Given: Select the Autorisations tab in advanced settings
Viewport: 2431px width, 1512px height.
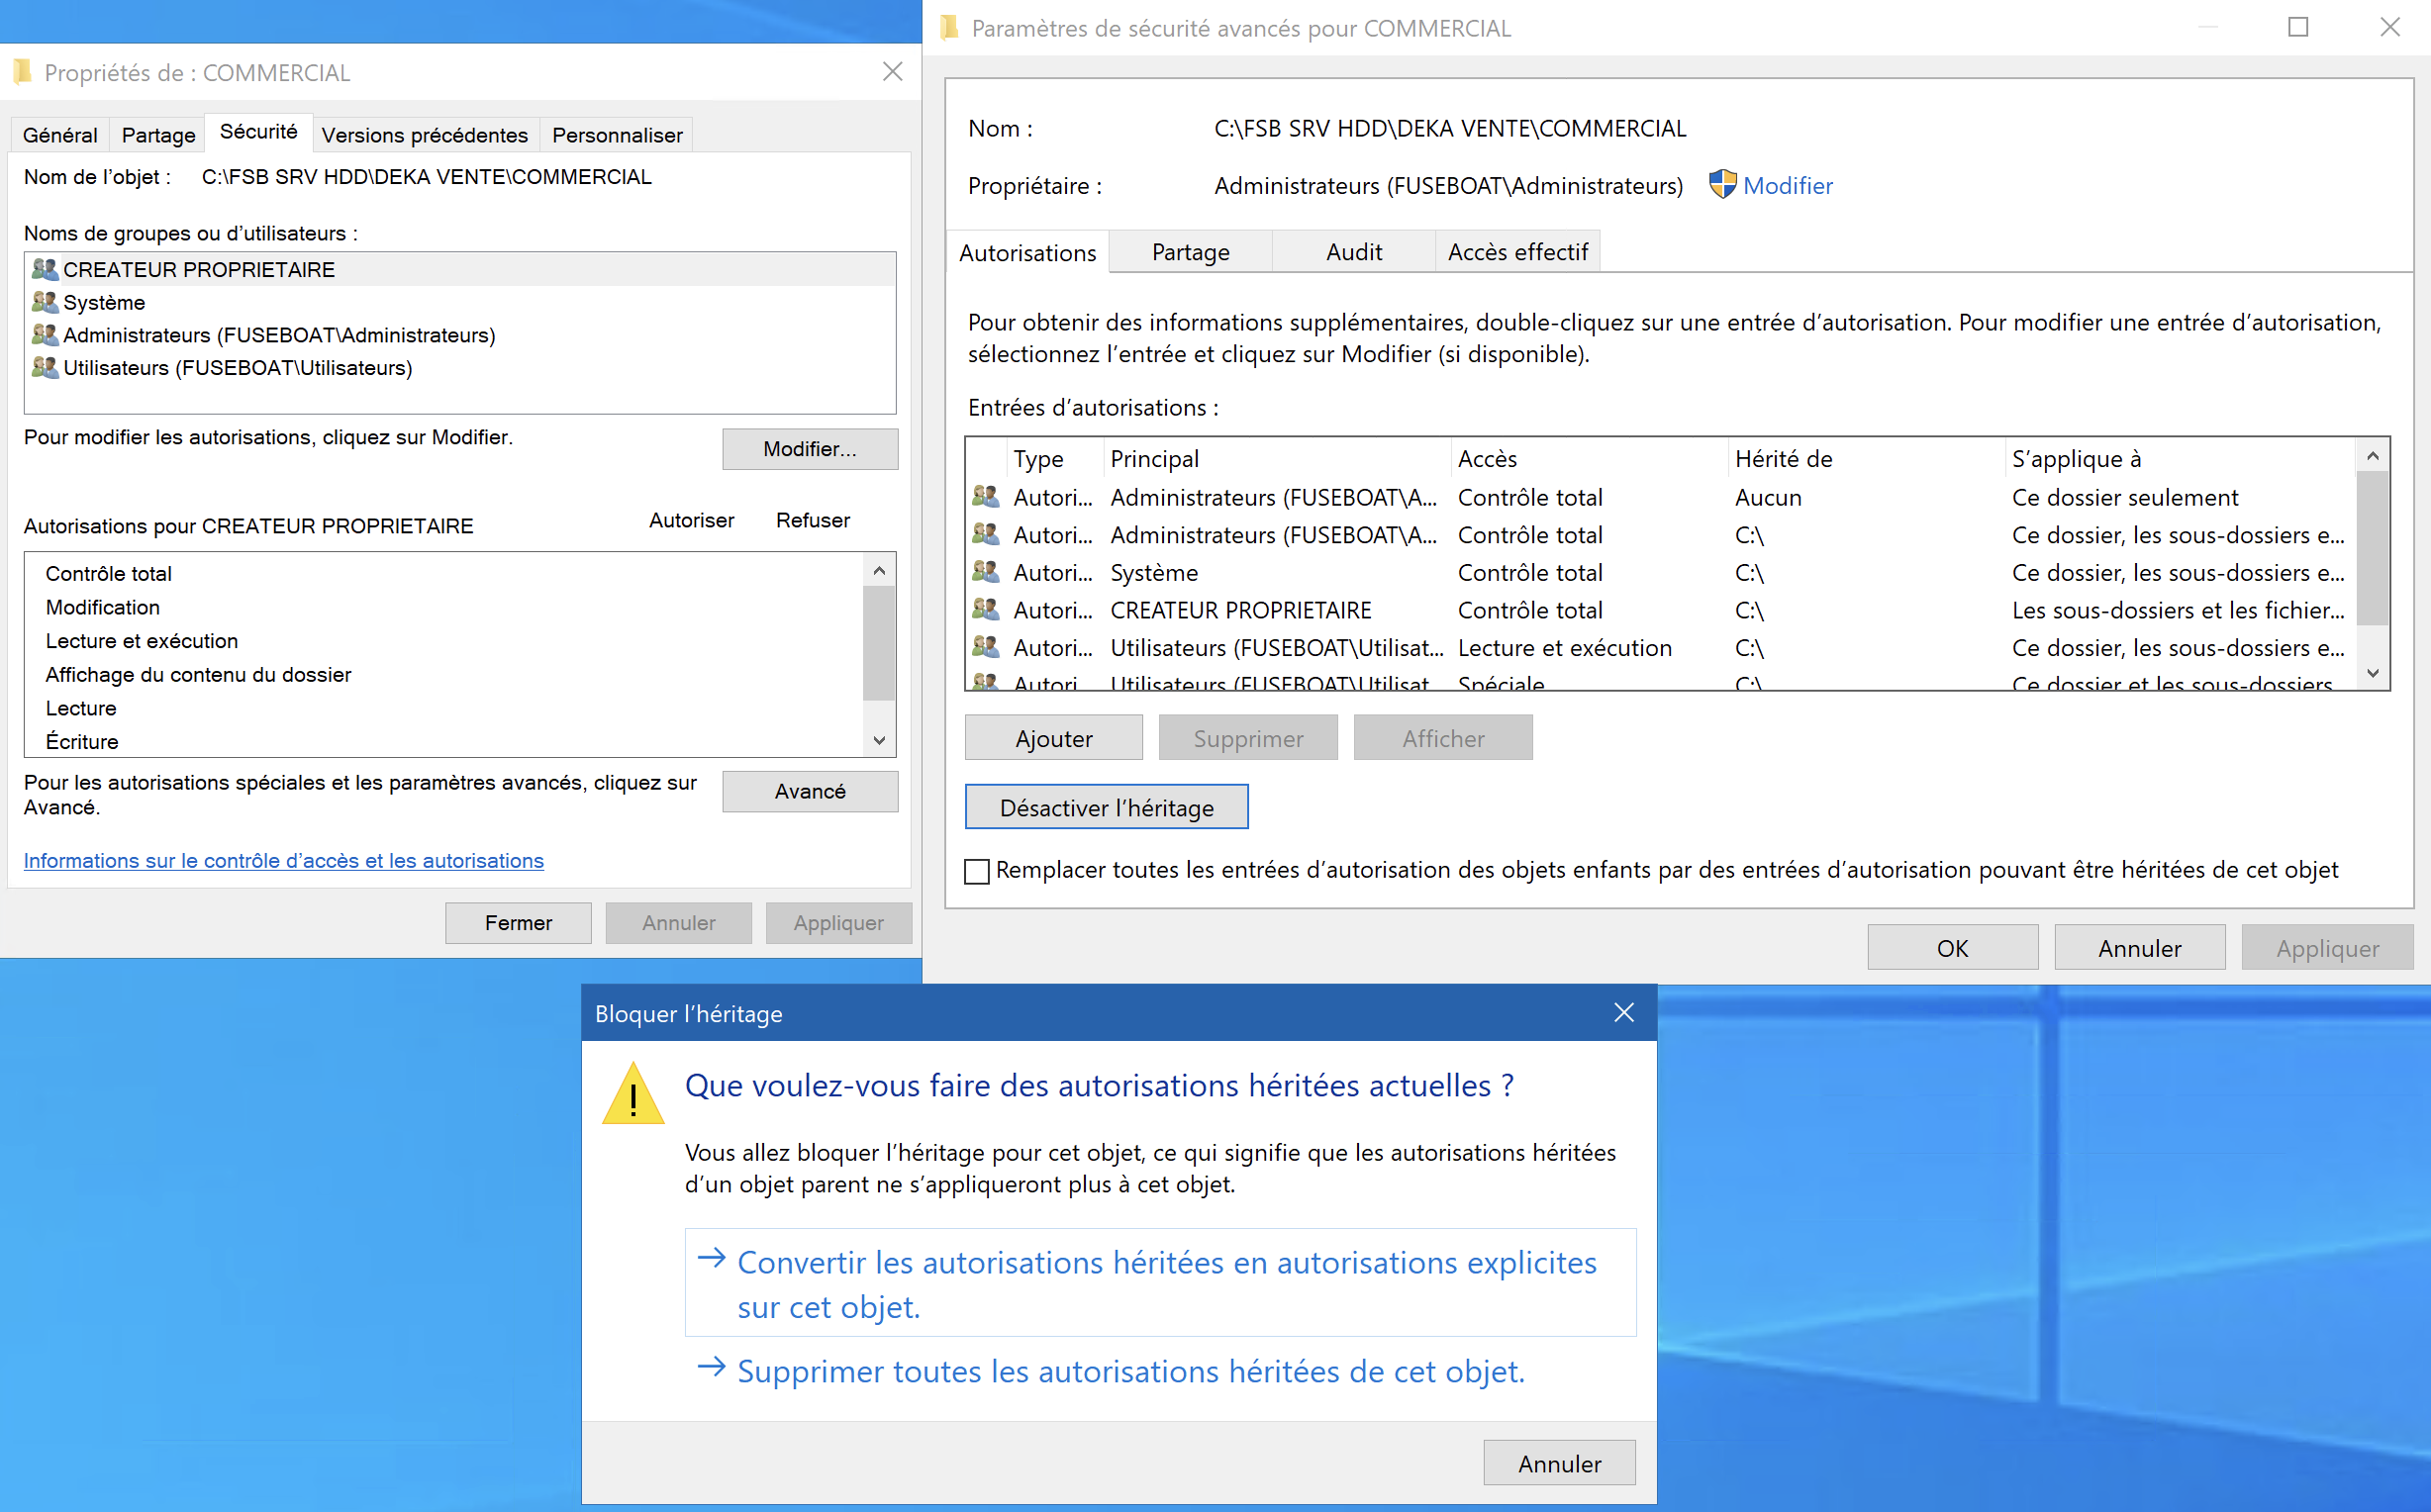Looking at the screenshot, I should [1028, 252].
